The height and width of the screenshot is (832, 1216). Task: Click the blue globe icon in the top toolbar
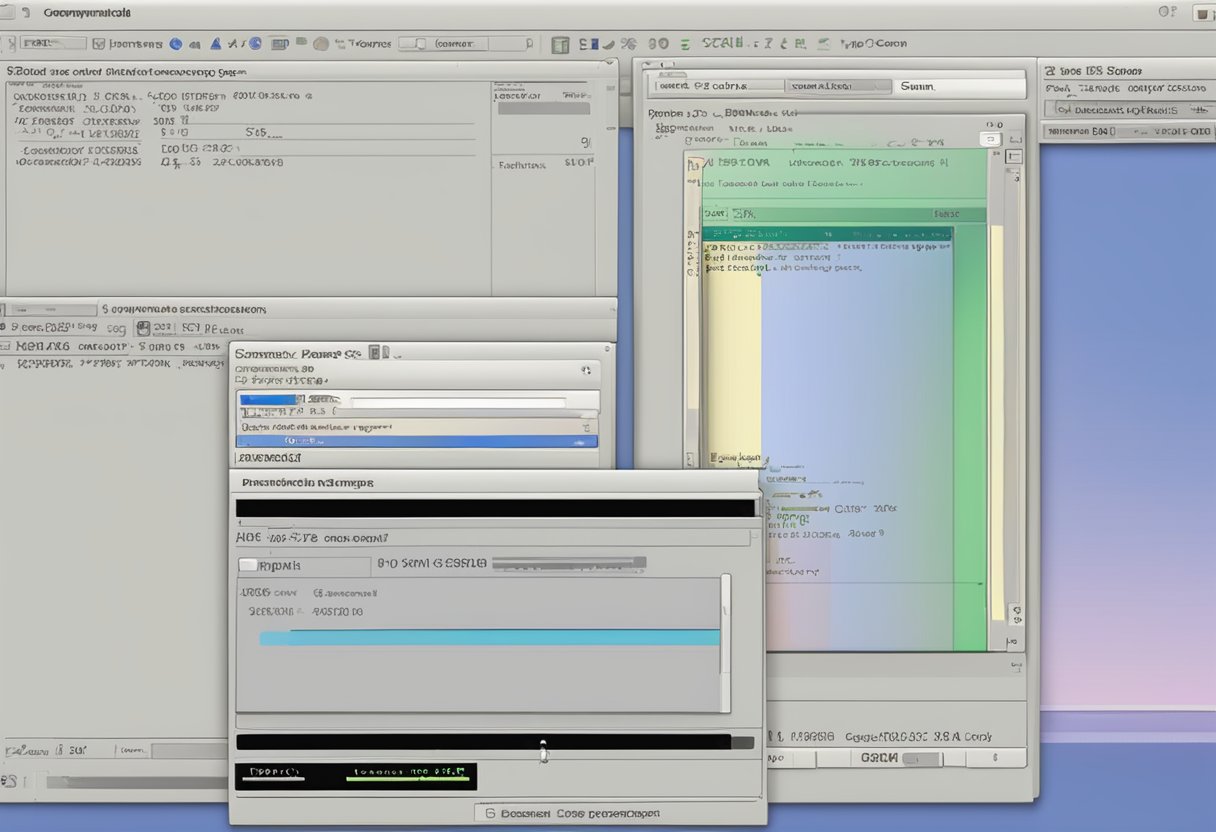pos(176,44)
